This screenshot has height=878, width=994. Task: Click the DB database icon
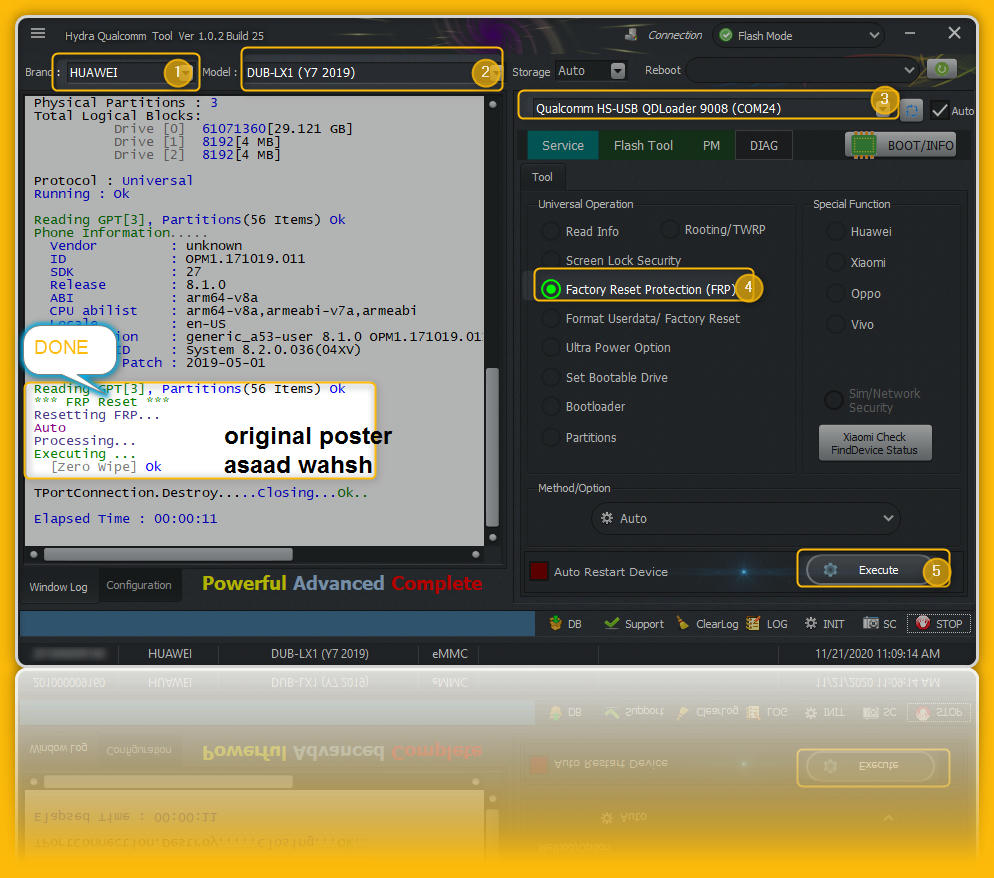555,623
